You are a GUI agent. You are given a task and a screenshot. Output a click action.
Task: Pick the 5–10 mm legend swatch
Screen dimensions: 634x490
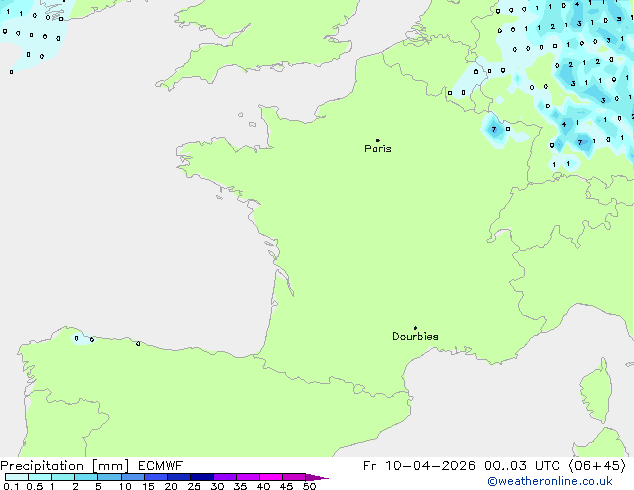[109, 477]
